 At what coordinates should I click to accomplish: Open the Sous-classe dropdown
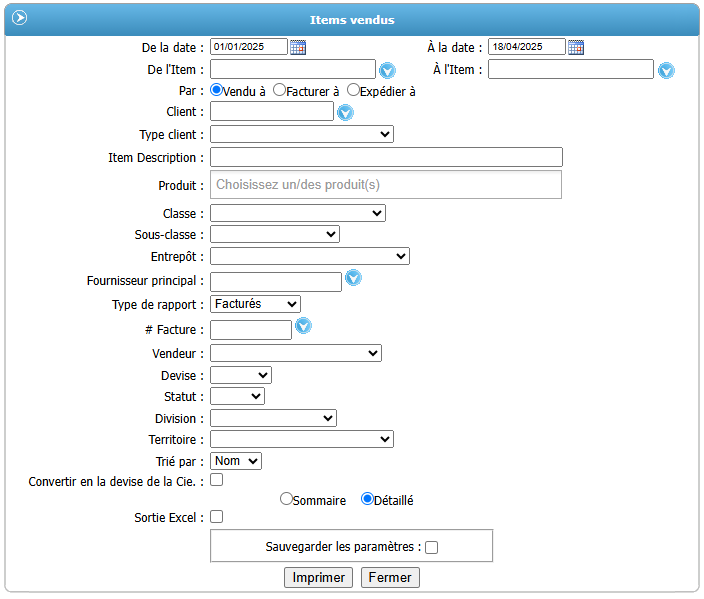point(275,234)
